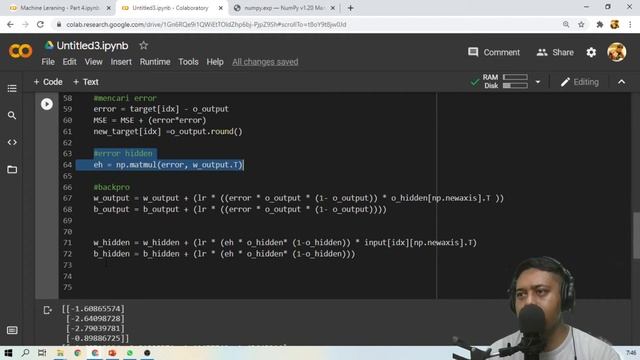Open the Insert menu
This screenshot has height=360, width=640.
coord(121,62)
